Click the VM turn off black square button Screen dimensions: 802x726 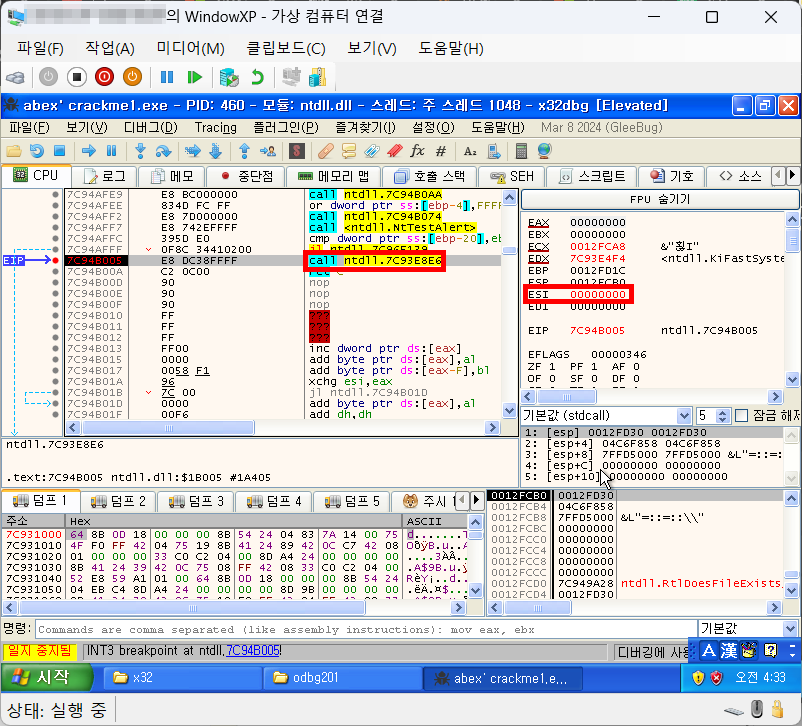(77, 77)
